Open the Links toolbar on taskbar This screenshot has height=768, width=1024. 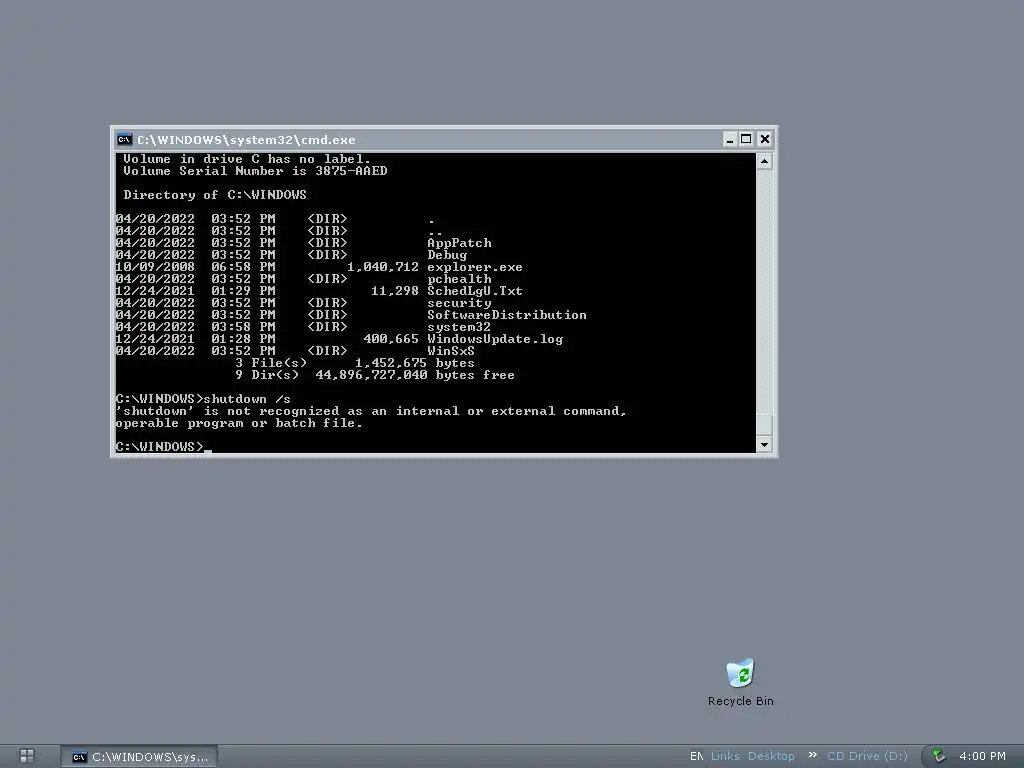tap(725, 756)
